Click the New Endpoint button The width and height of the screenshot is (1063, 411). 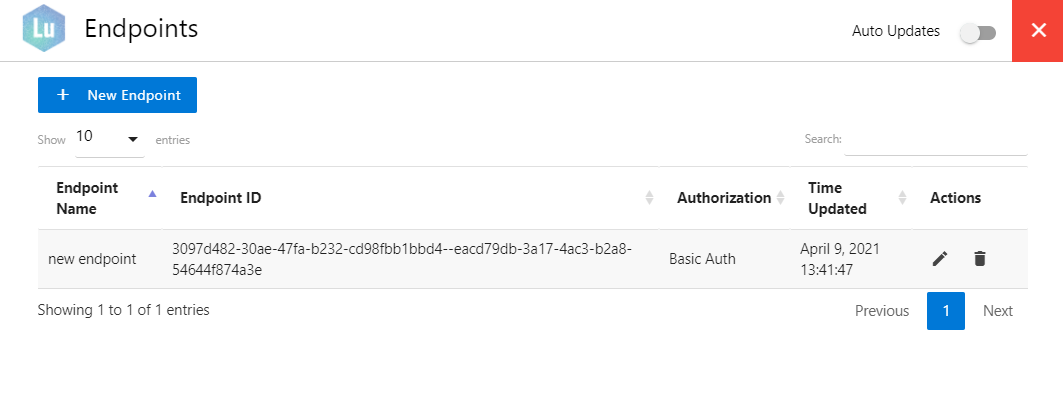pos(117,95)
